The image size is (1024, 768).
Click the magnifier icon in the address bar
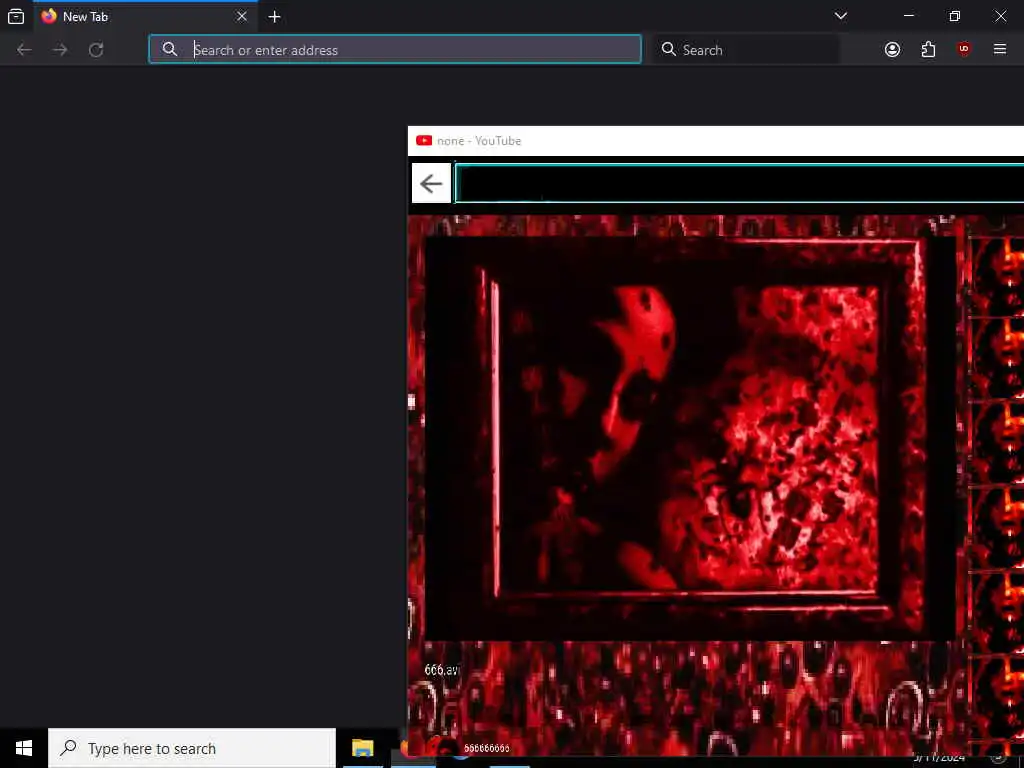170,49
